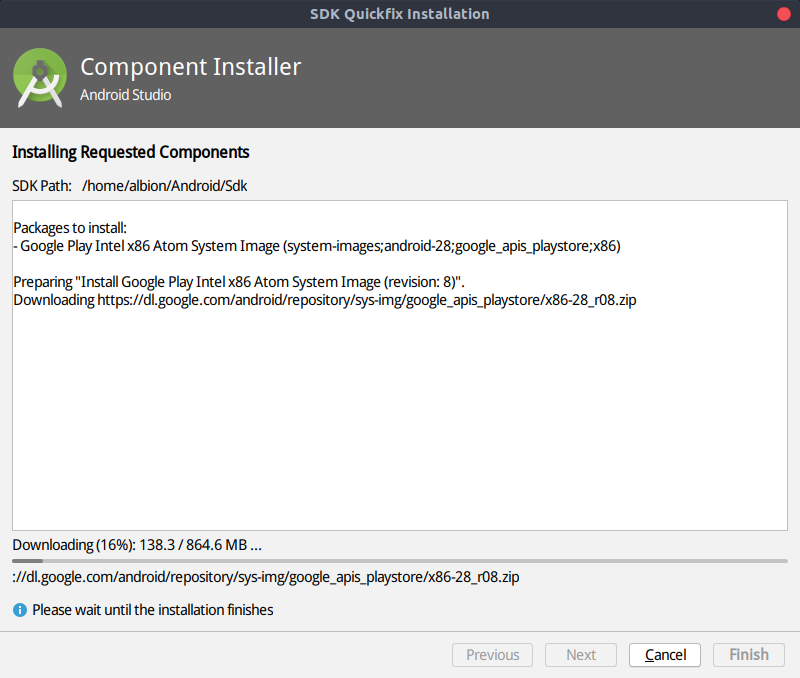Click the blue info icon near the bottom
Viewport: 800px width, 678px height.
pos(17,610)
